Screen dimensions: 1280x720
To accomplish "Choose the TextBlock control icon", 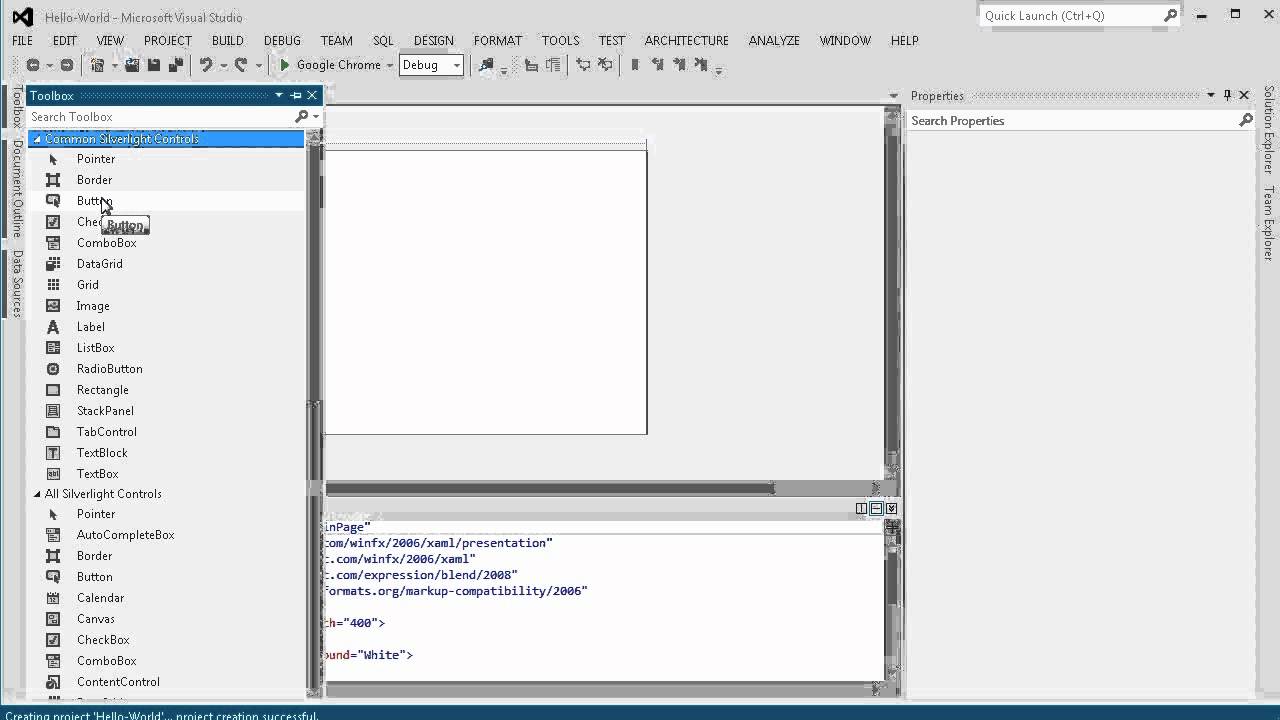I will [53, 453].
